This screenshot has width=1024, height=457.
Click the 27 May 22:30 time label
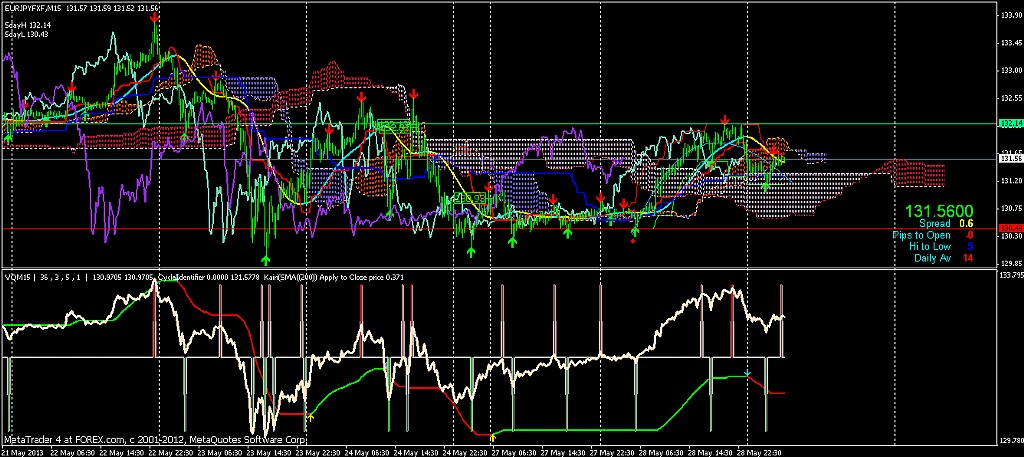click(611, 452)
